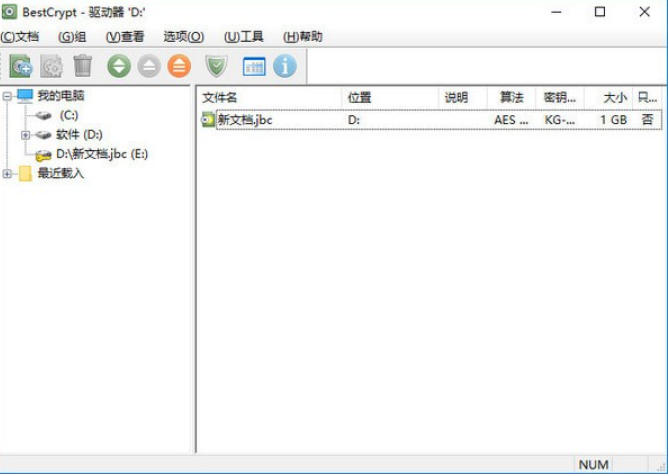
Task: Click the 1 GB size cell
Action: tap(614, 120)
